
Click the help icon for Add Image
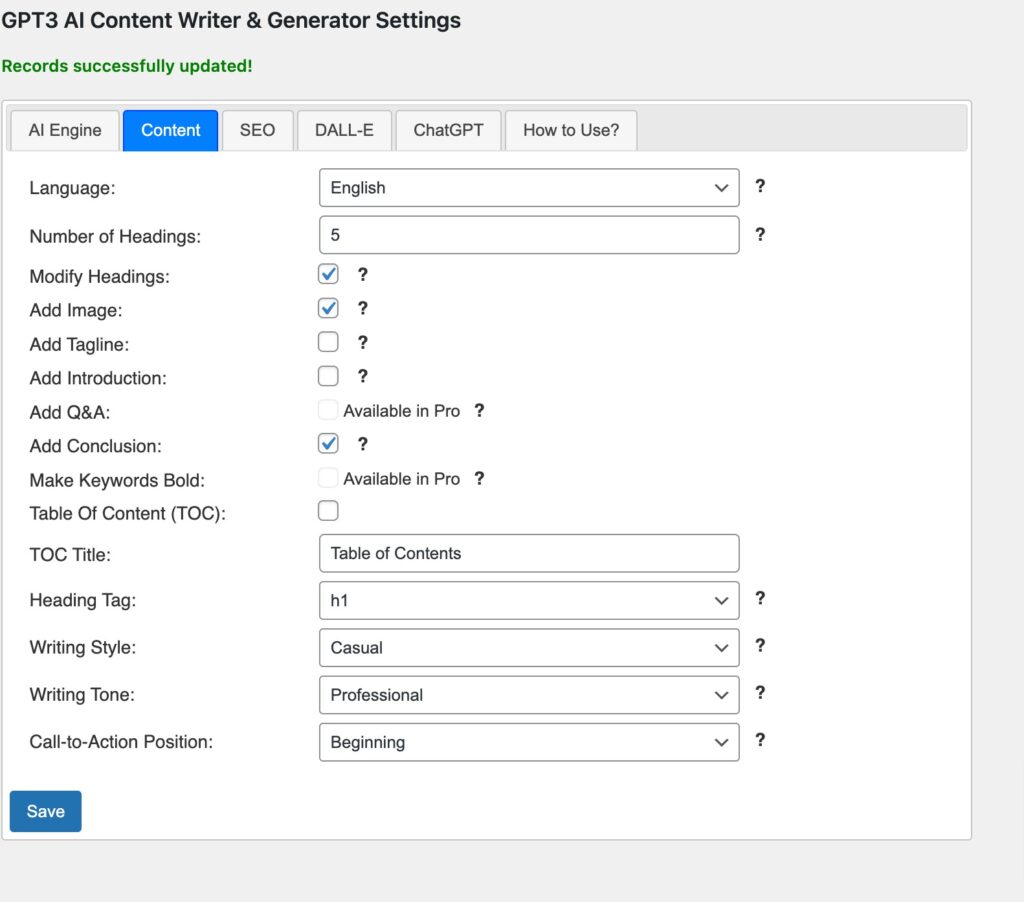[362, 308]
